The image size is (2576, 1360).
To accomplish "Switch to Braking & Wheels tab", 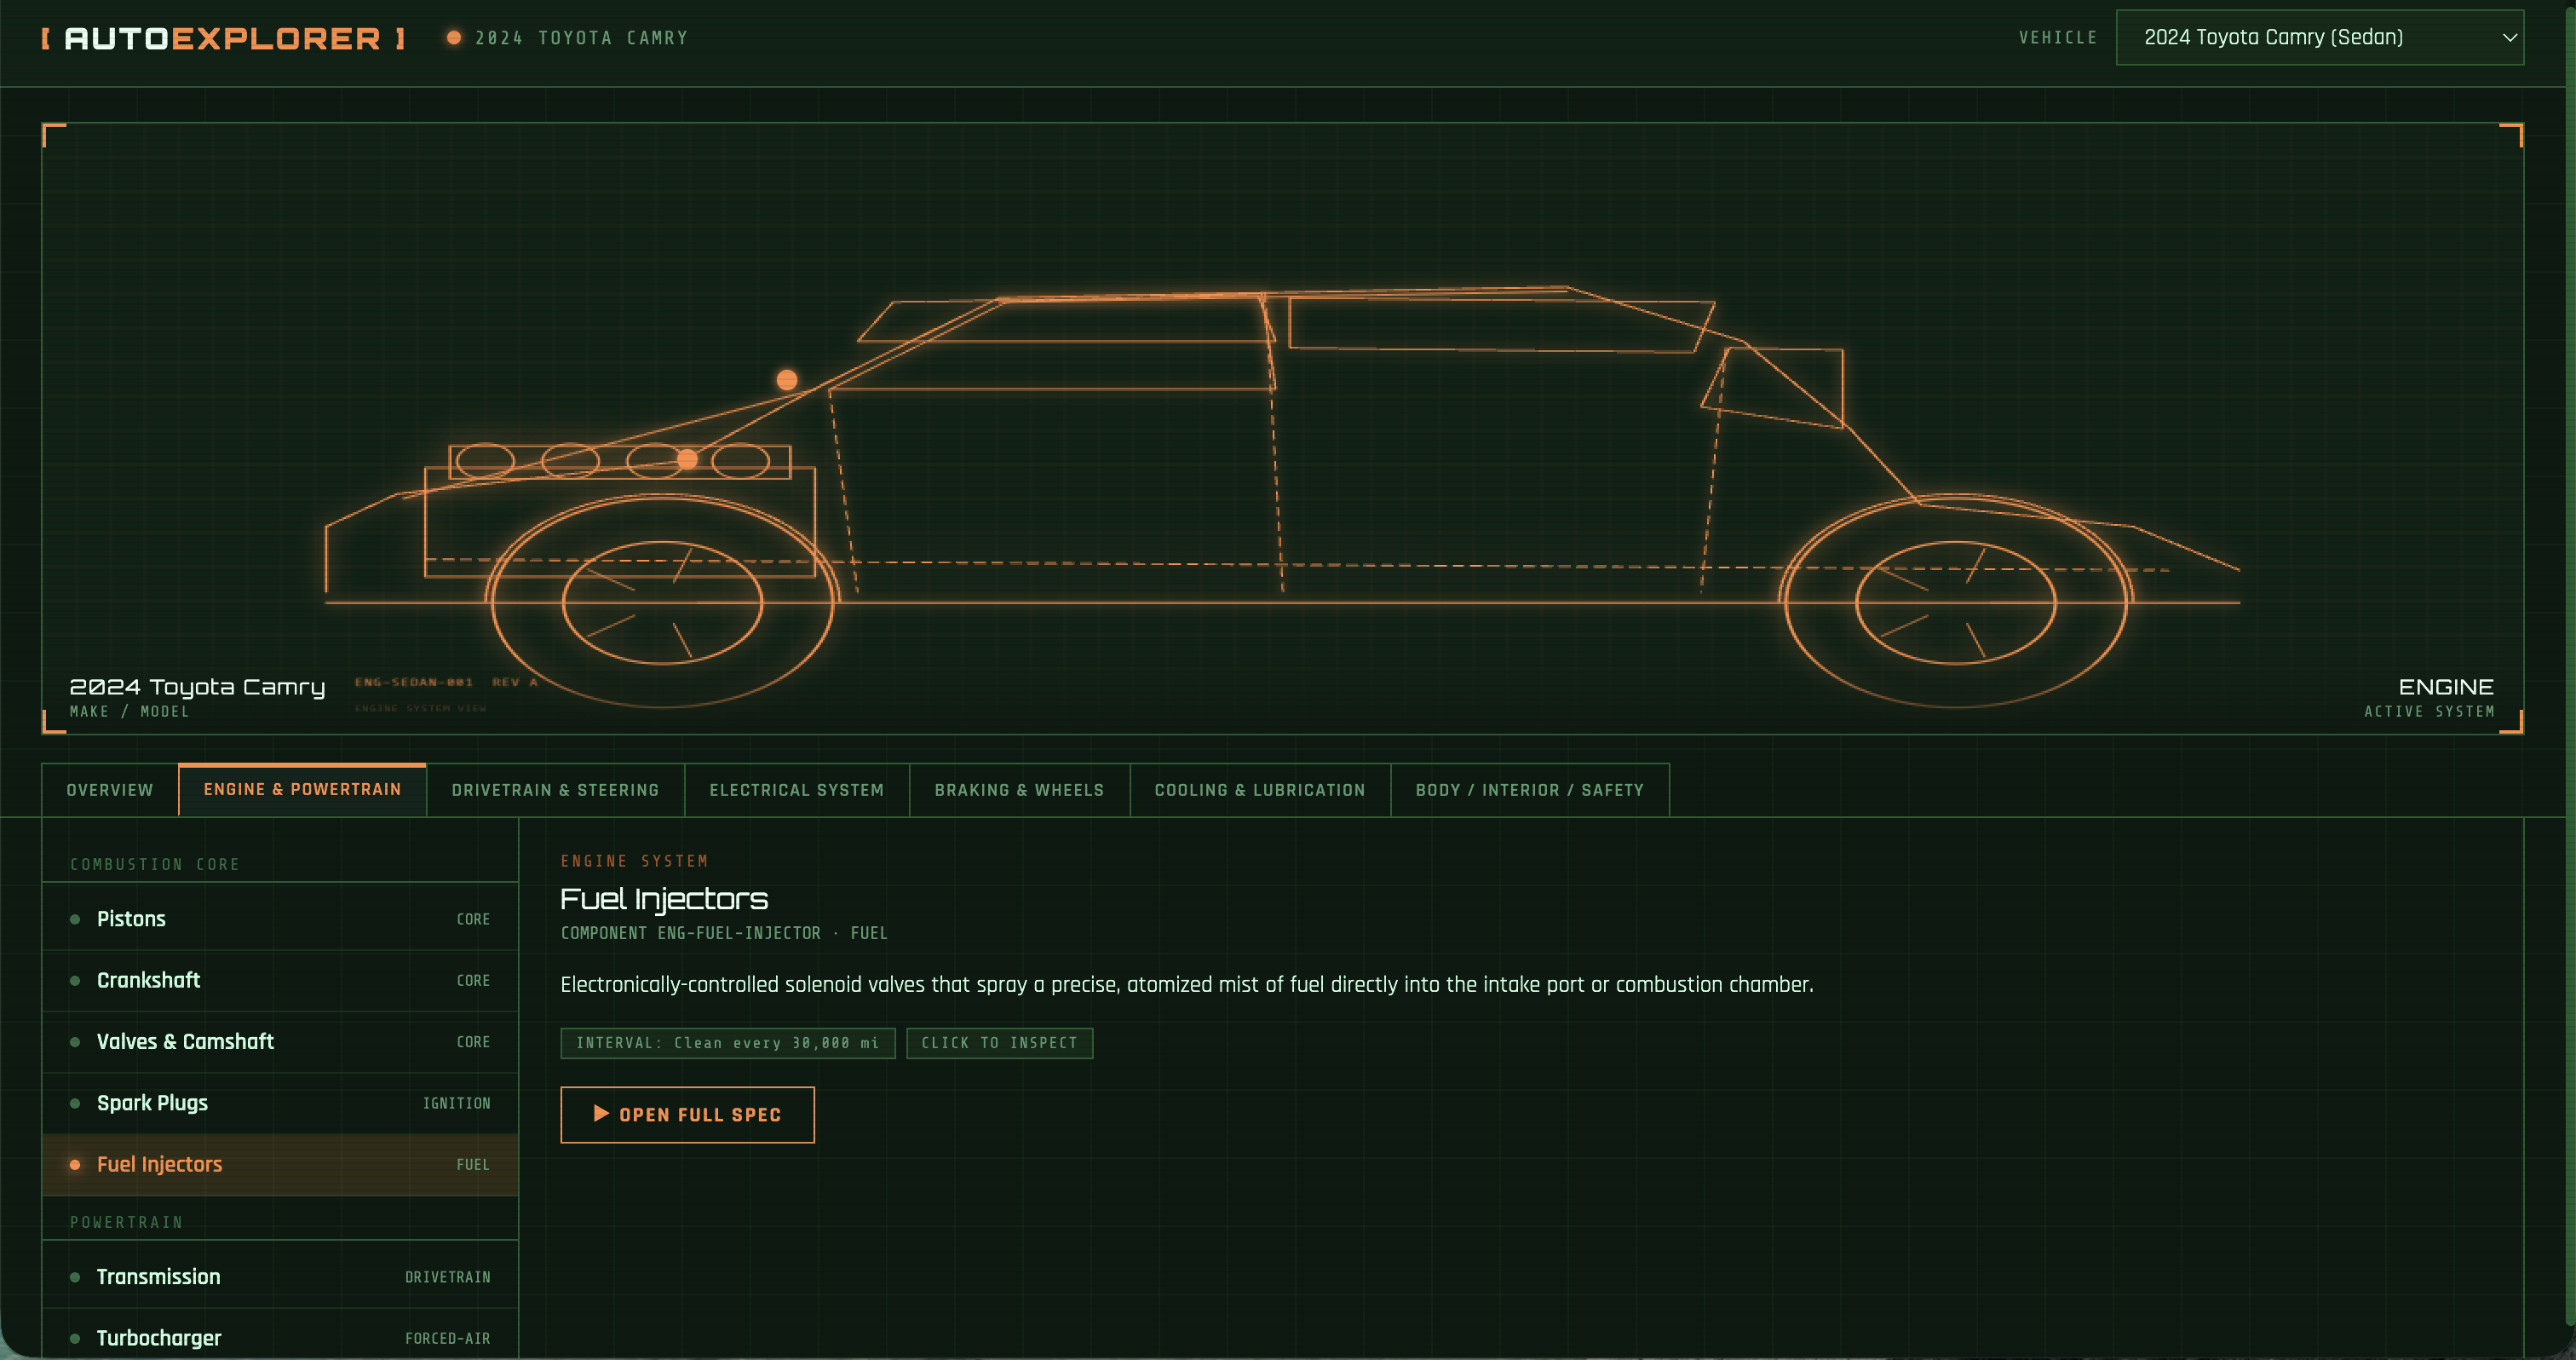I will click(x=1019, y=790).
